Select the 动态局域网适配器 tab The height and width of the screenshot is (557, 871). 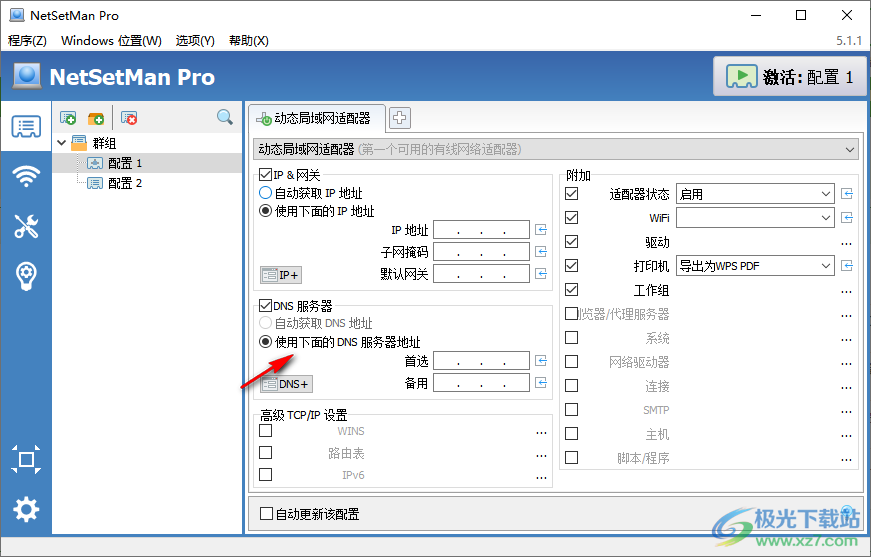(x=317, y=118)
